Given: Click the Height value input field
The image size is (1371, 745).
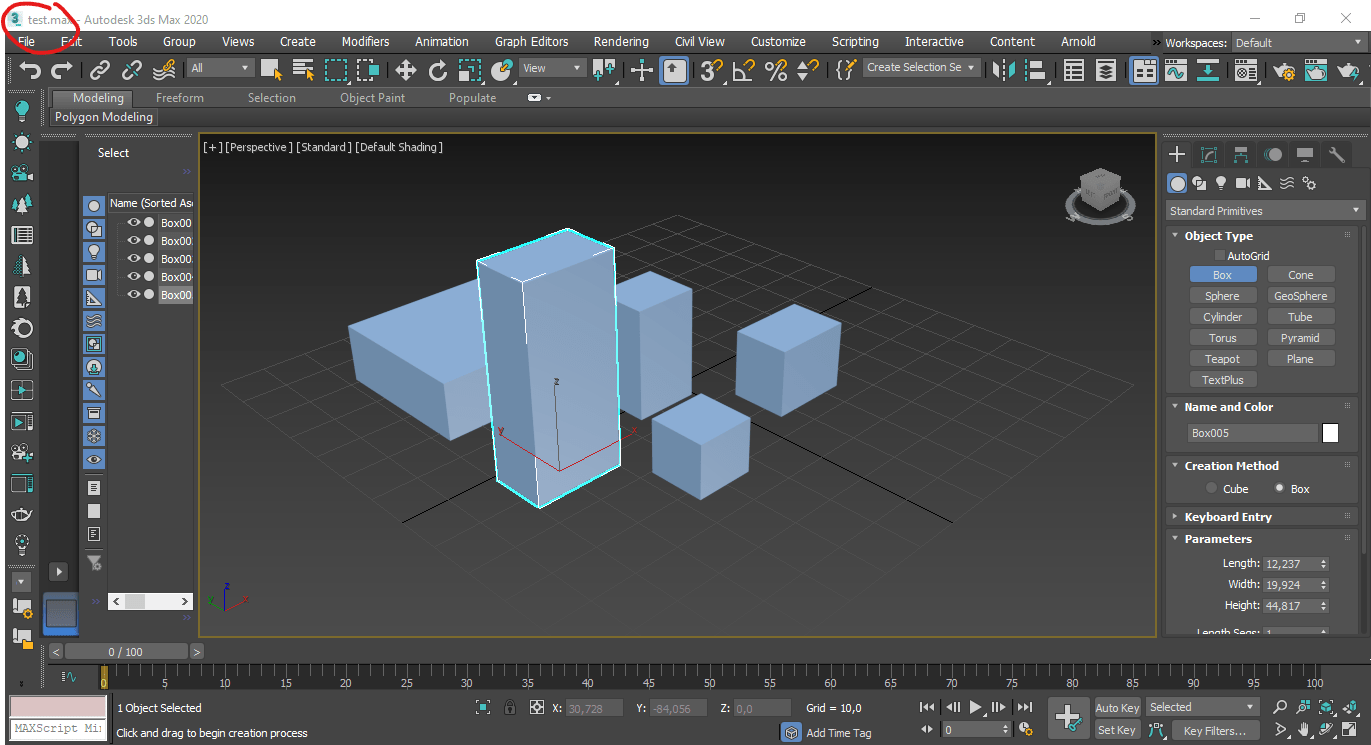Looking at the screenshot, I should pos(1290,606).
